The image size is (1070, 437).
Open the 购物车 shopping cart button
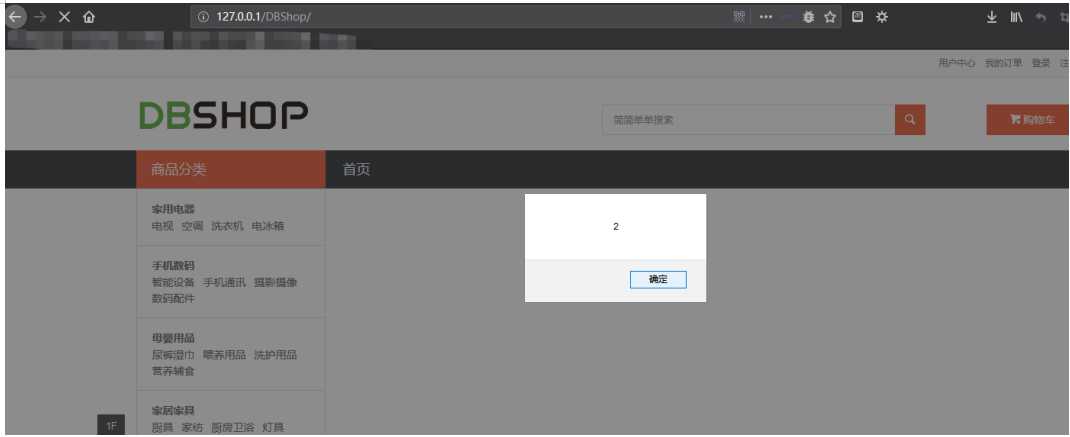[x=1028, y=120]
